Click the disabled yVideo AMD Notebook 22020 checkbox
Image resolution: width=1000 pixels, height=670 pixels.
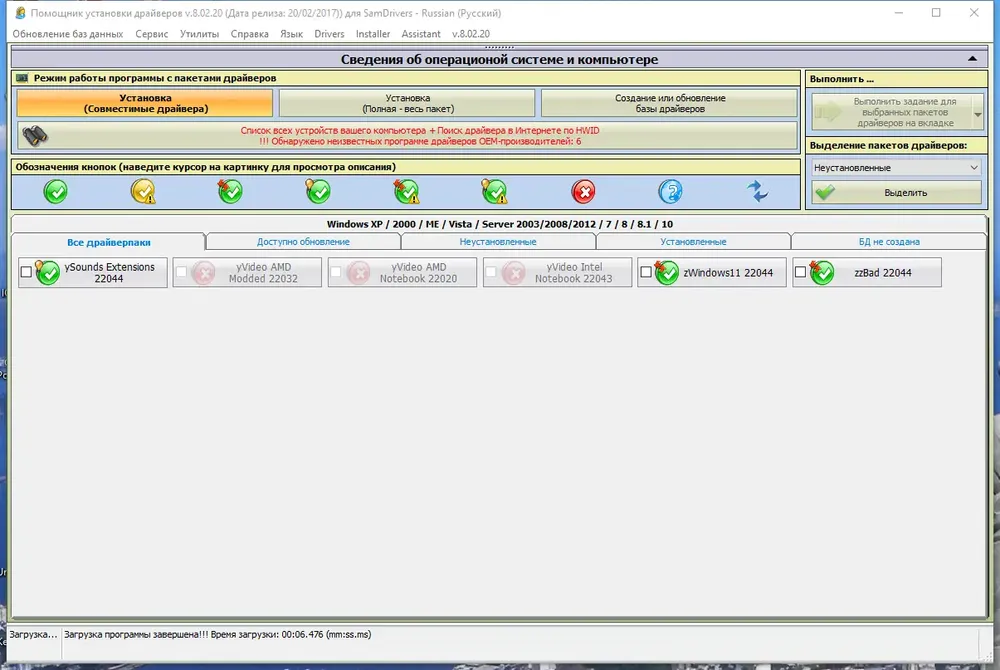pyautogui.click(x=336, y=272)
